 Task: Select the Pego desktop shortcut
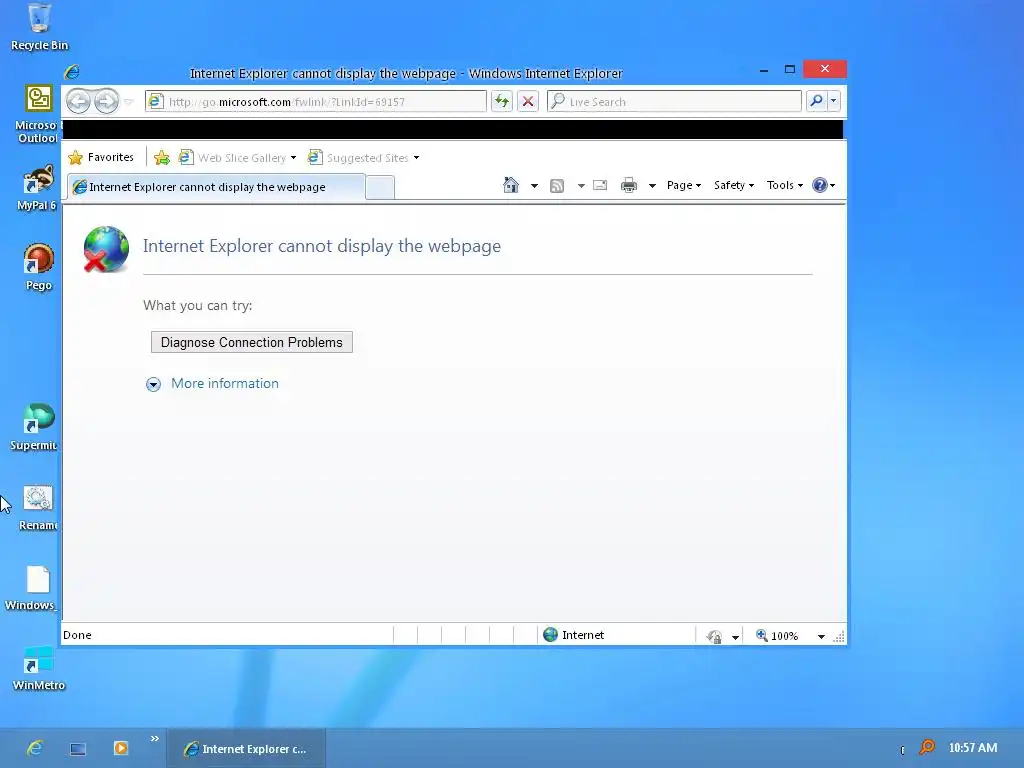(x=39, y=266)
